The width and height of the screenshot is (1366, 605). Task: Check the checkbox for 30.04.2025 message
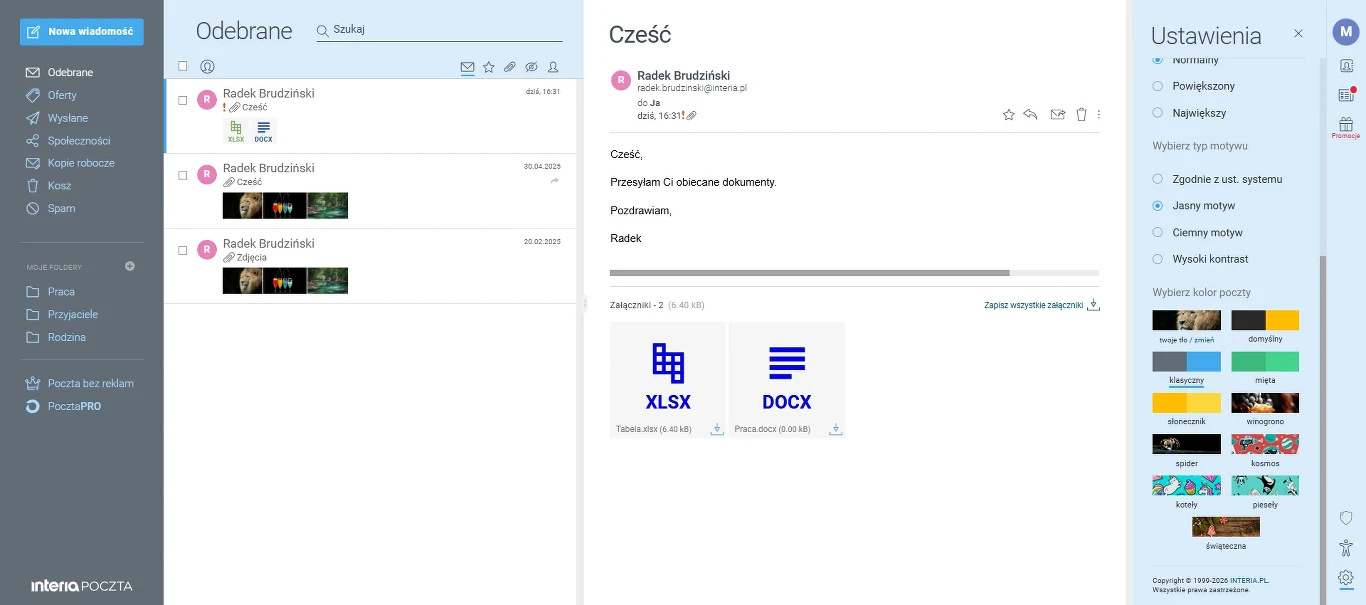pos(183,175)
